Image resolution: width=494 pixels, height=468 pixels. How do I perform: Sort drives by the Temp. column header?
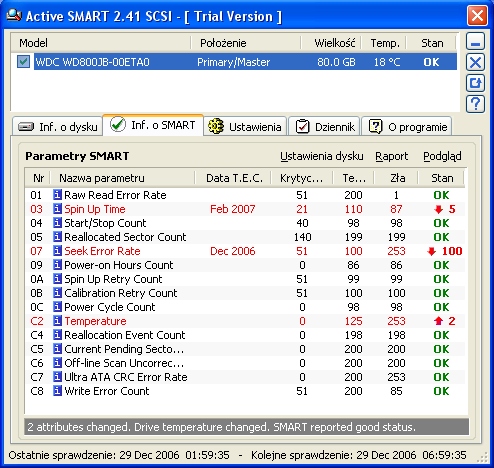point(384,43)
